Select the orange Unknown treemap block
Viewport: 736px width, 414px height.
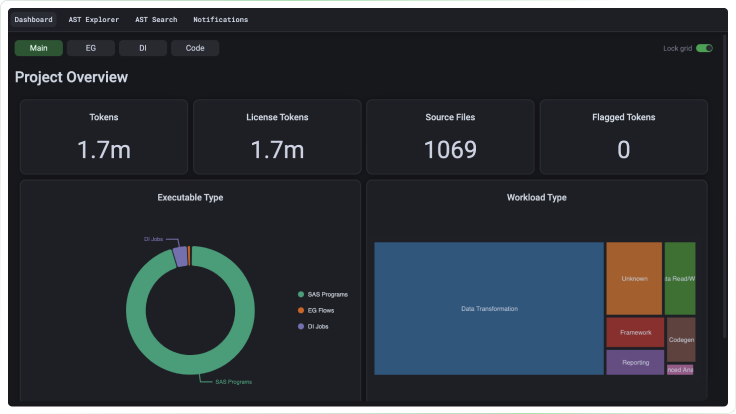(634, 278)
